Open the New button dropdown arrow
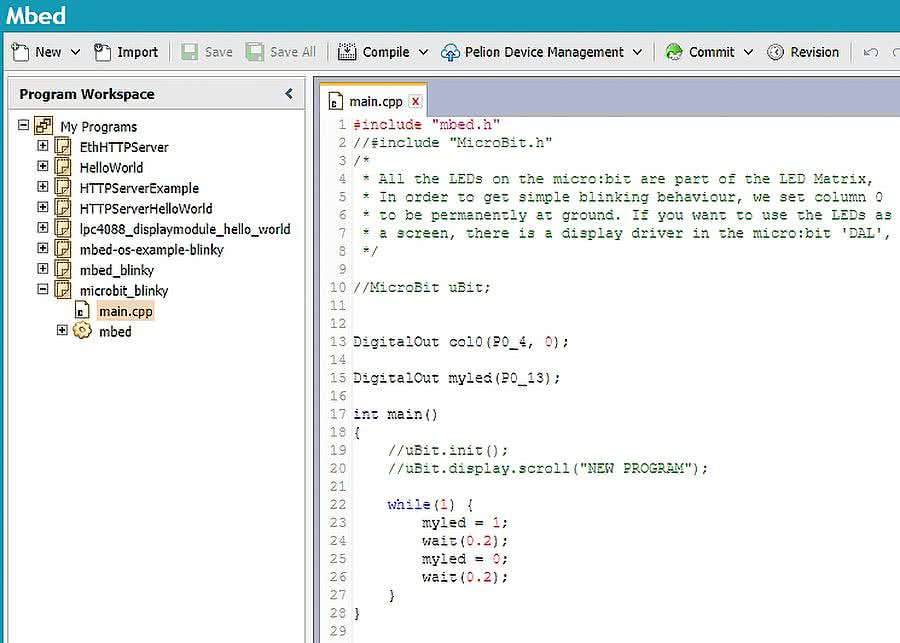Viewport: 900px width, 643px height. [x=74, y=52]
